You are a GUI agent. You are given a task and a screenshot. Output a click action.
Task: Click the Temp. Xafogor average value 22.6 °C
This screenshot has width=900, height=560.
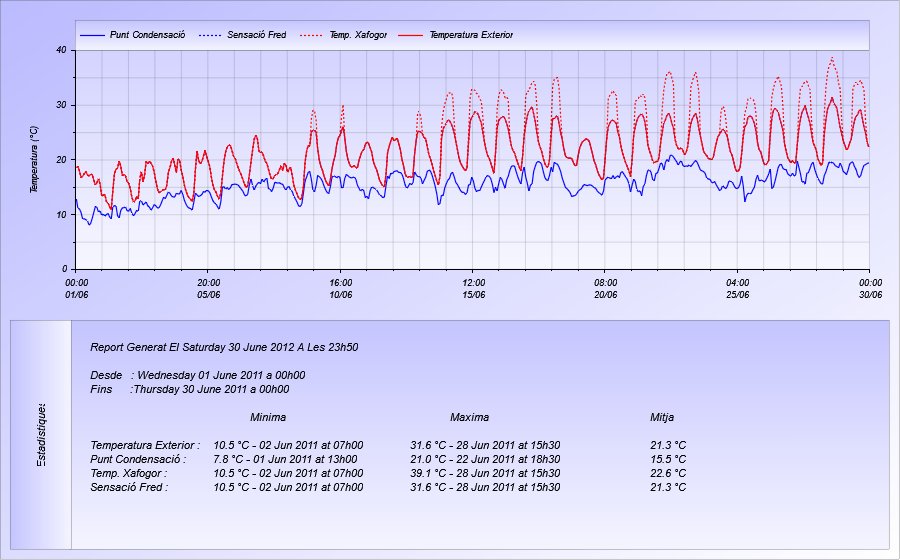click(667, 473)
